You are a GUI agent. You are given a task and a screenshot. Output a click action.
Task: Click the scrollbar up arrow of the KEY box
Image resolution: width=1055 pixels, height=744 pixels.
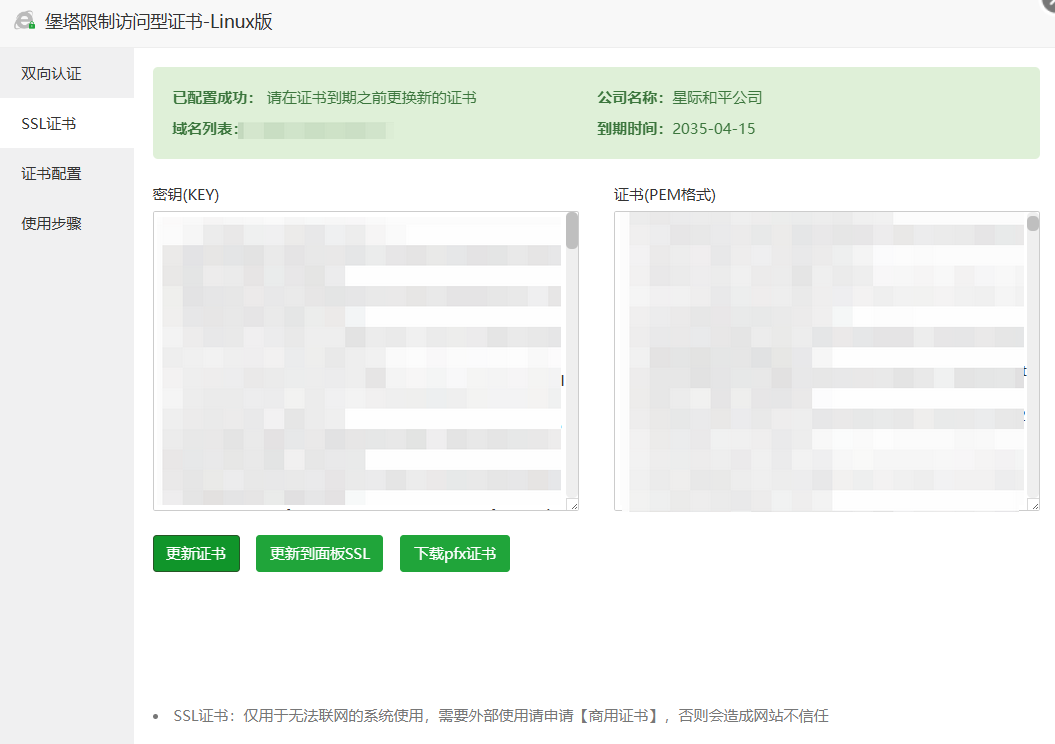click(x=572, y=218)
